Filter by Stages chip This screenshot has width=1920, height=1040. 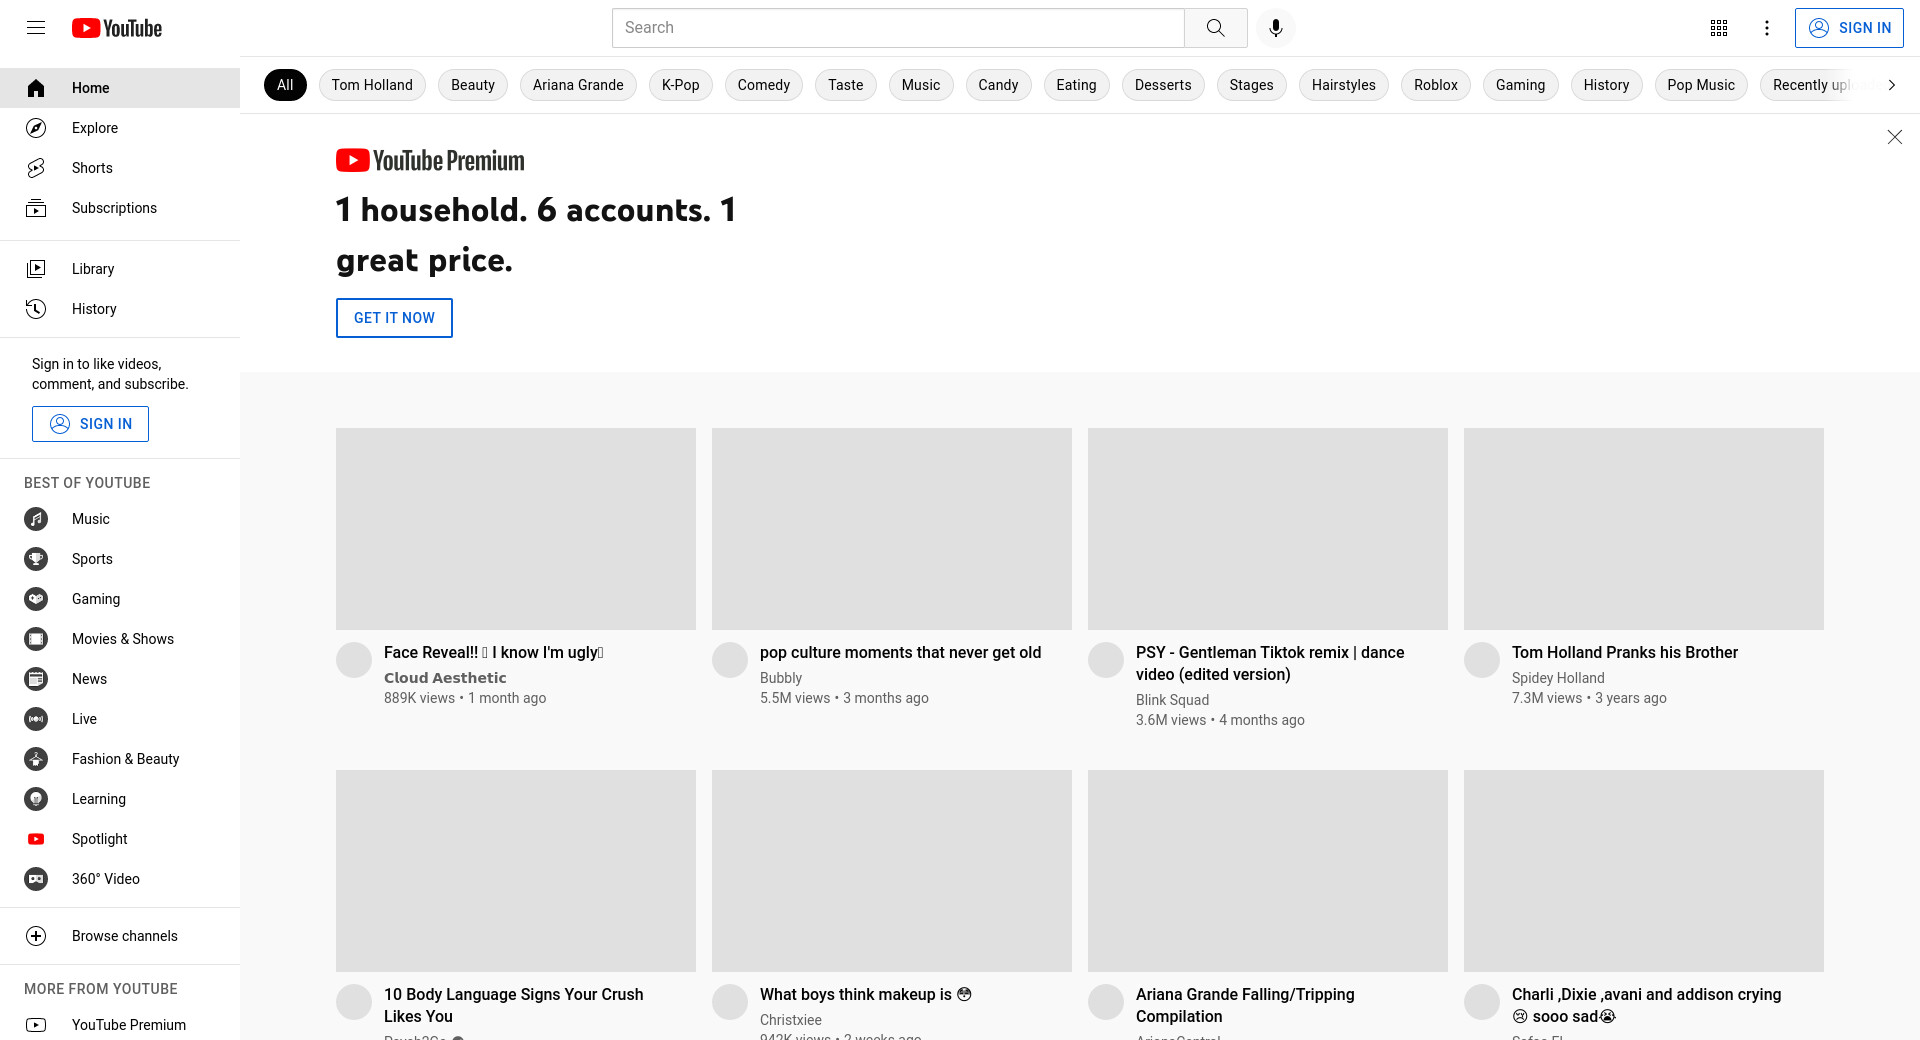point(1252,85)
